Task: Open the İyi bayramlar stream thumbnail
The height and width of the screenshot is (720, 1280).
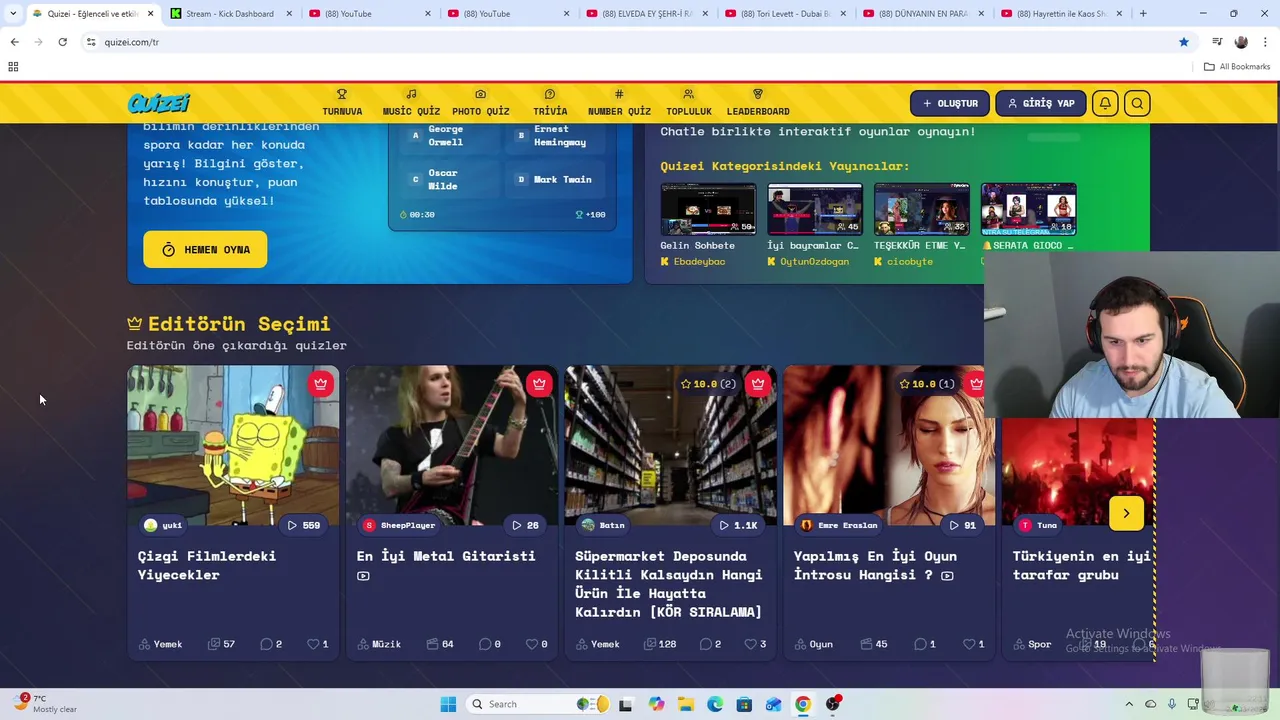Action: tap(815, 209)
